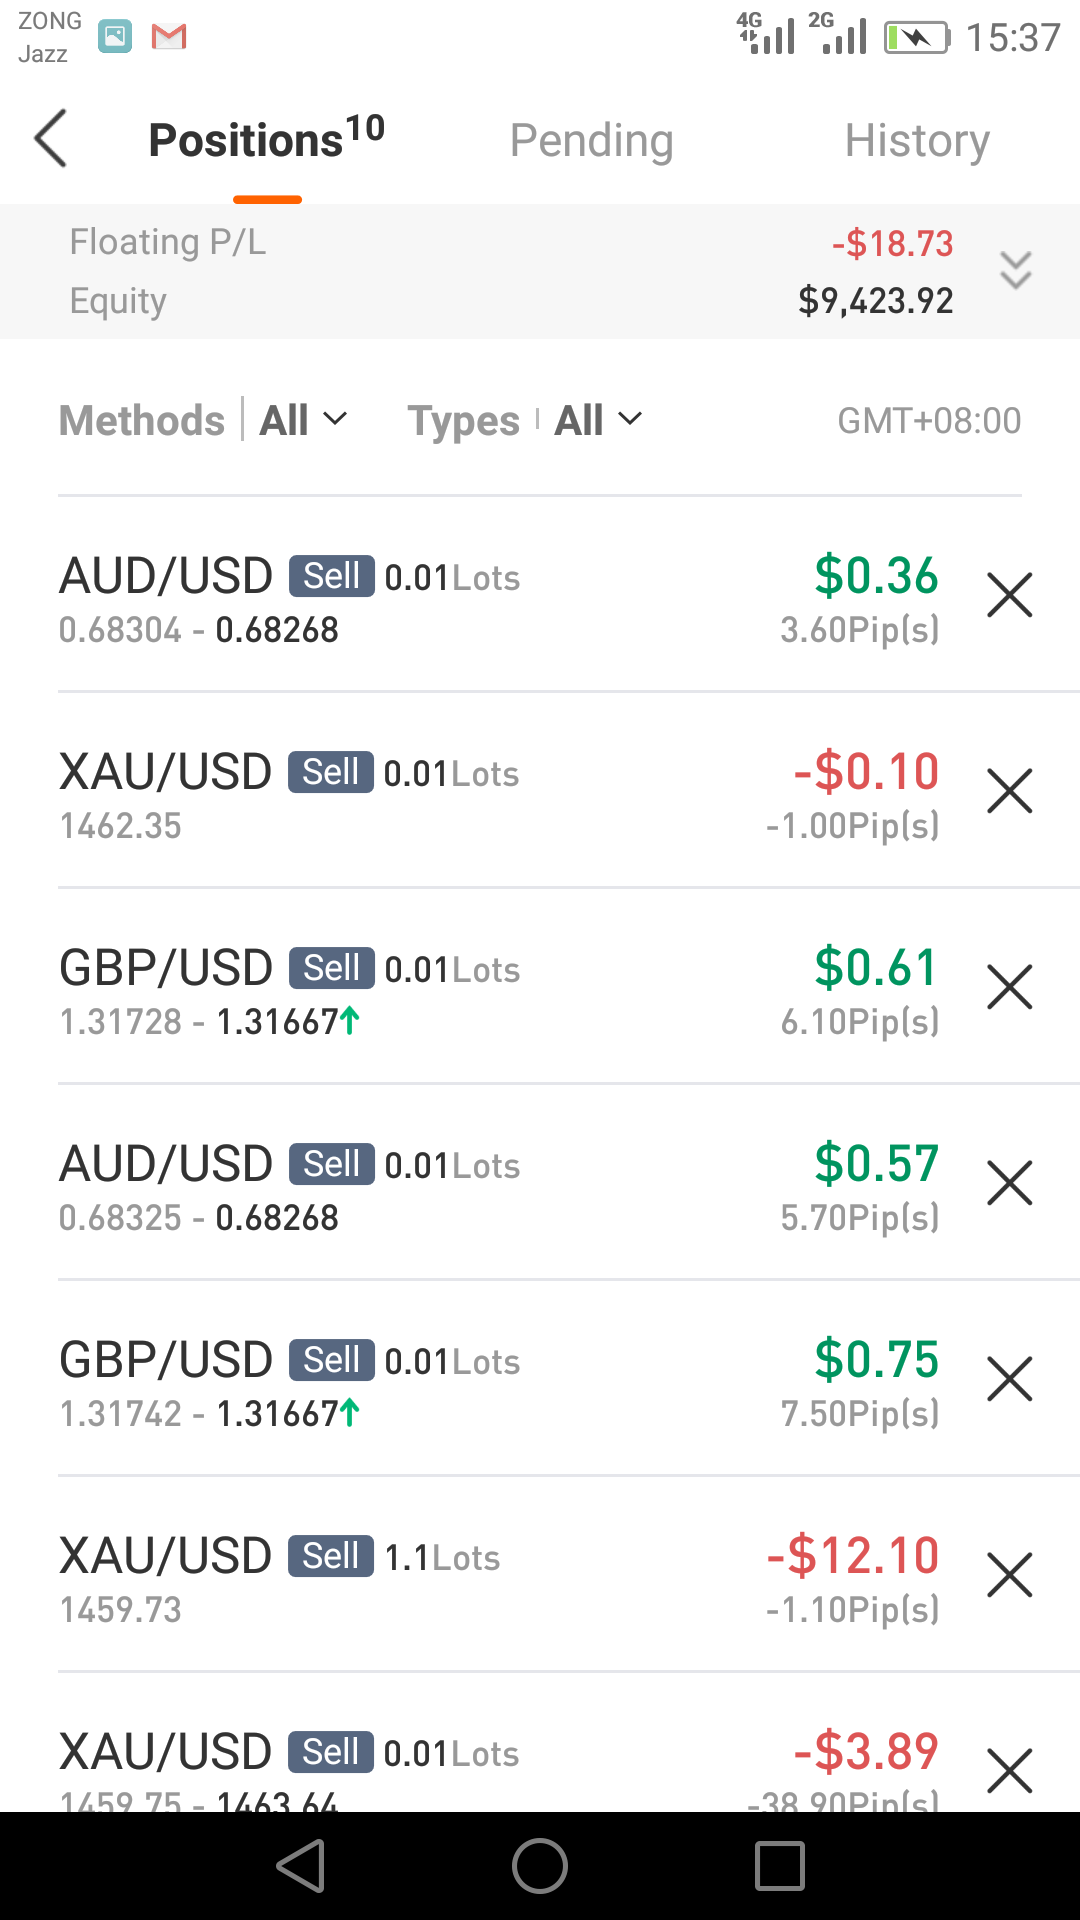Switch to the Pending tab
The height and width of the screenshot is (1920, 1080).
coord(591,140)
